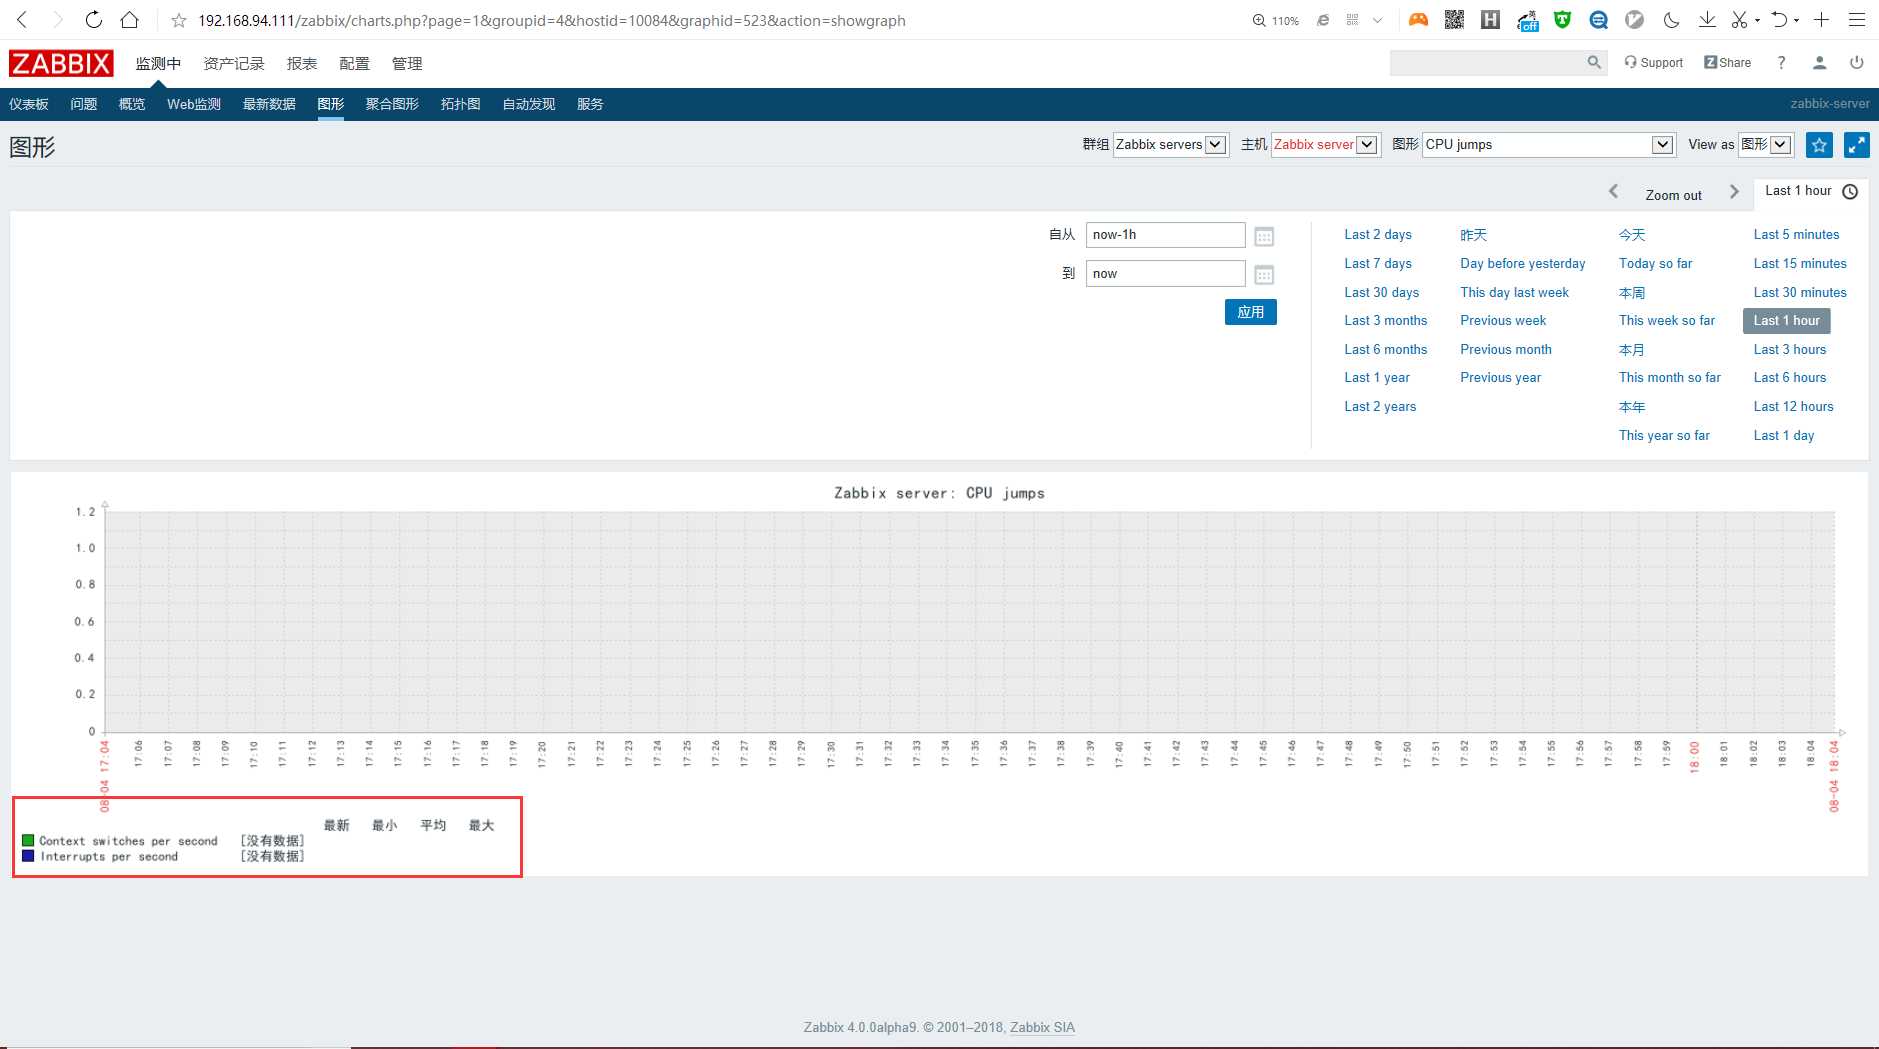Select the Previous month period
This screenshot has height=1049, width=1879.
1506,349
